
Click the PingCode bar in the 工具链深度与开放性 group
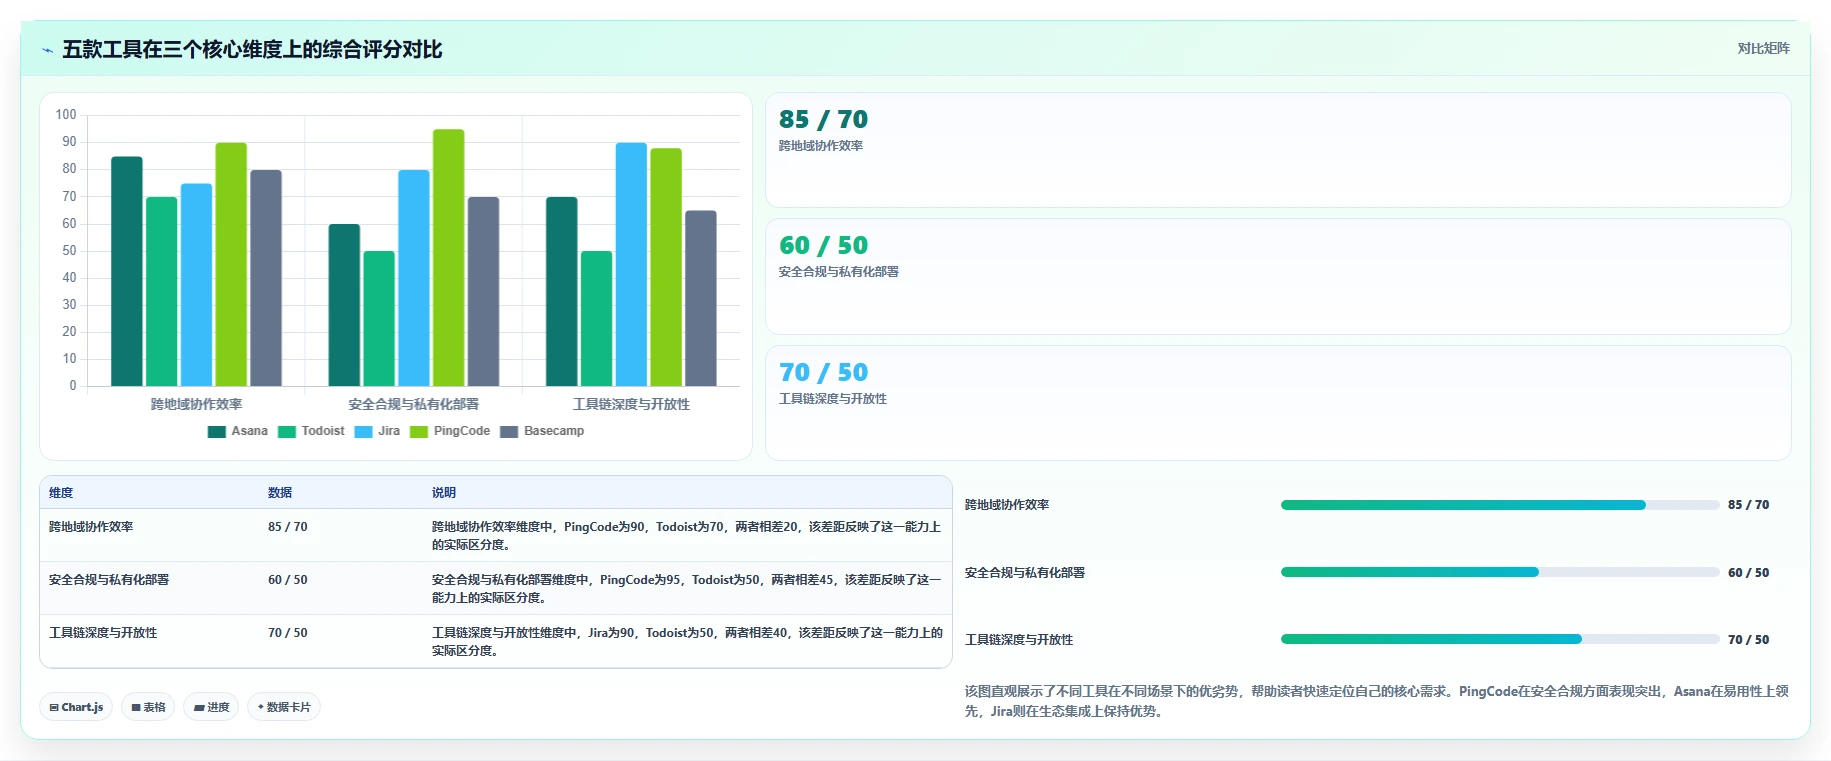(x=666, y=267)
